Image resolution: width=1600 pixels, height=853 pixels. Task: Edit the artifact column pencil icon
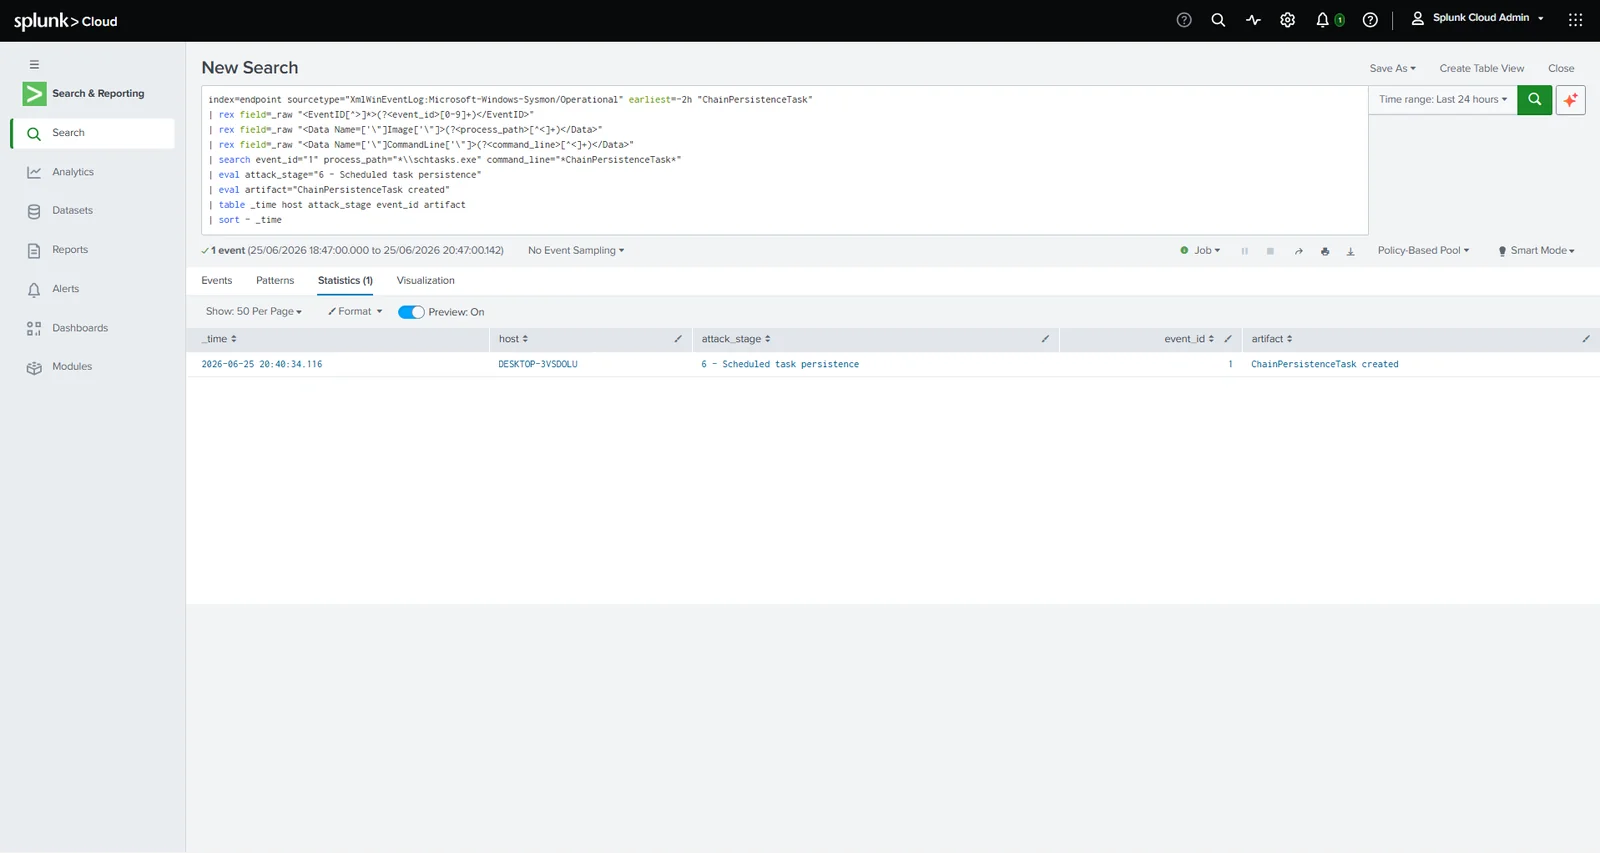[x=1586, y=339]
